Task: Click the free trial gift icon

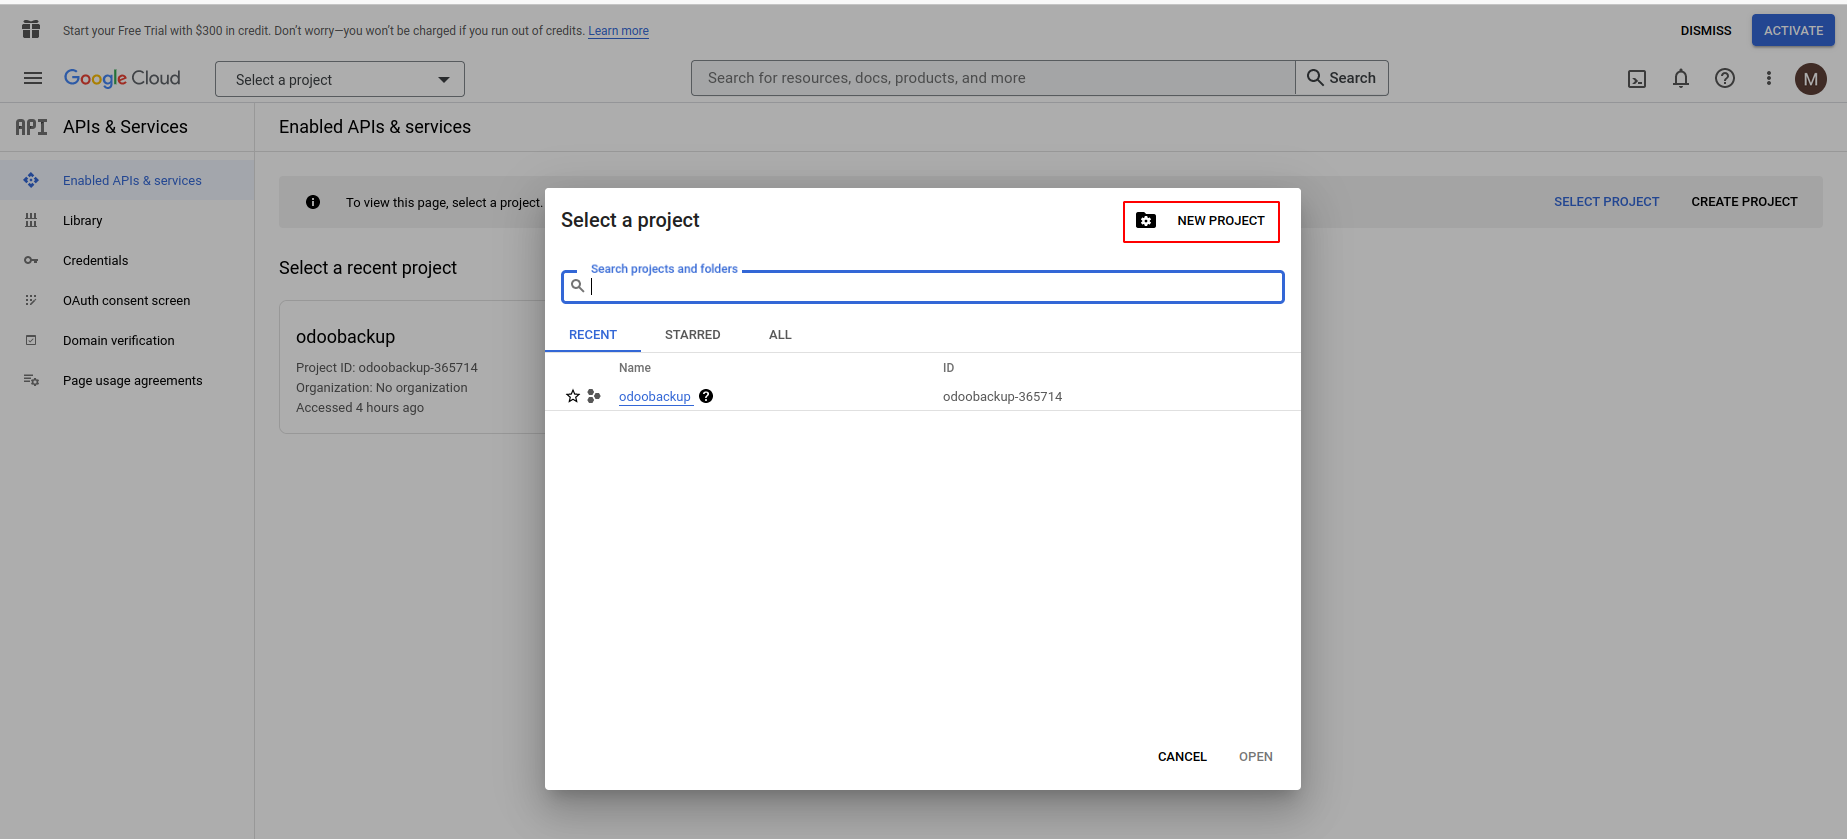Action: point(31,30)
